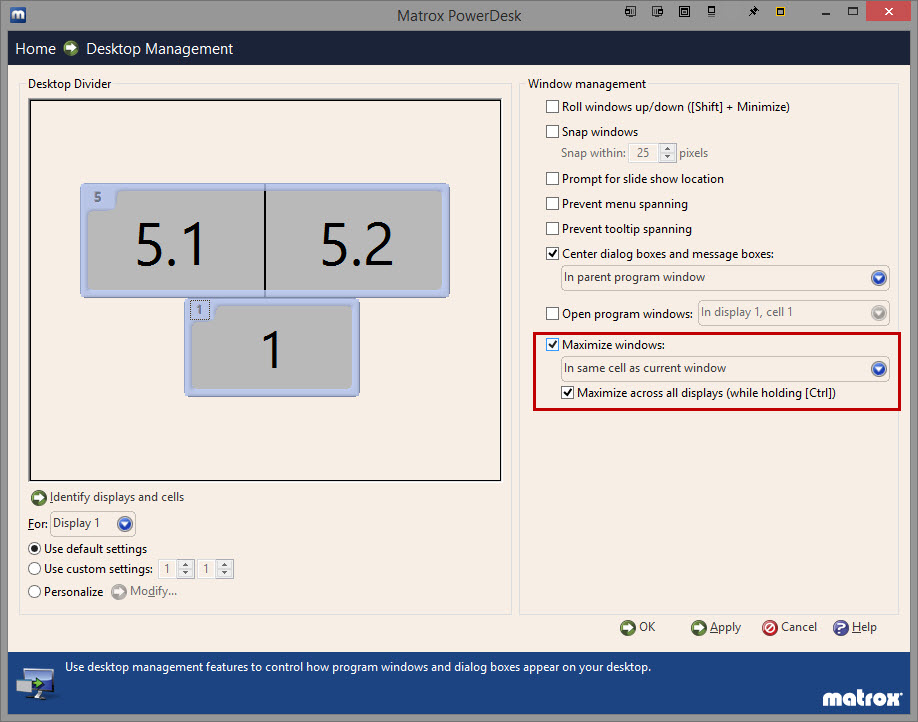Open the 'In parent program window' dropdown
Viewport: 918px width, 722px height.
pos(878,278)
